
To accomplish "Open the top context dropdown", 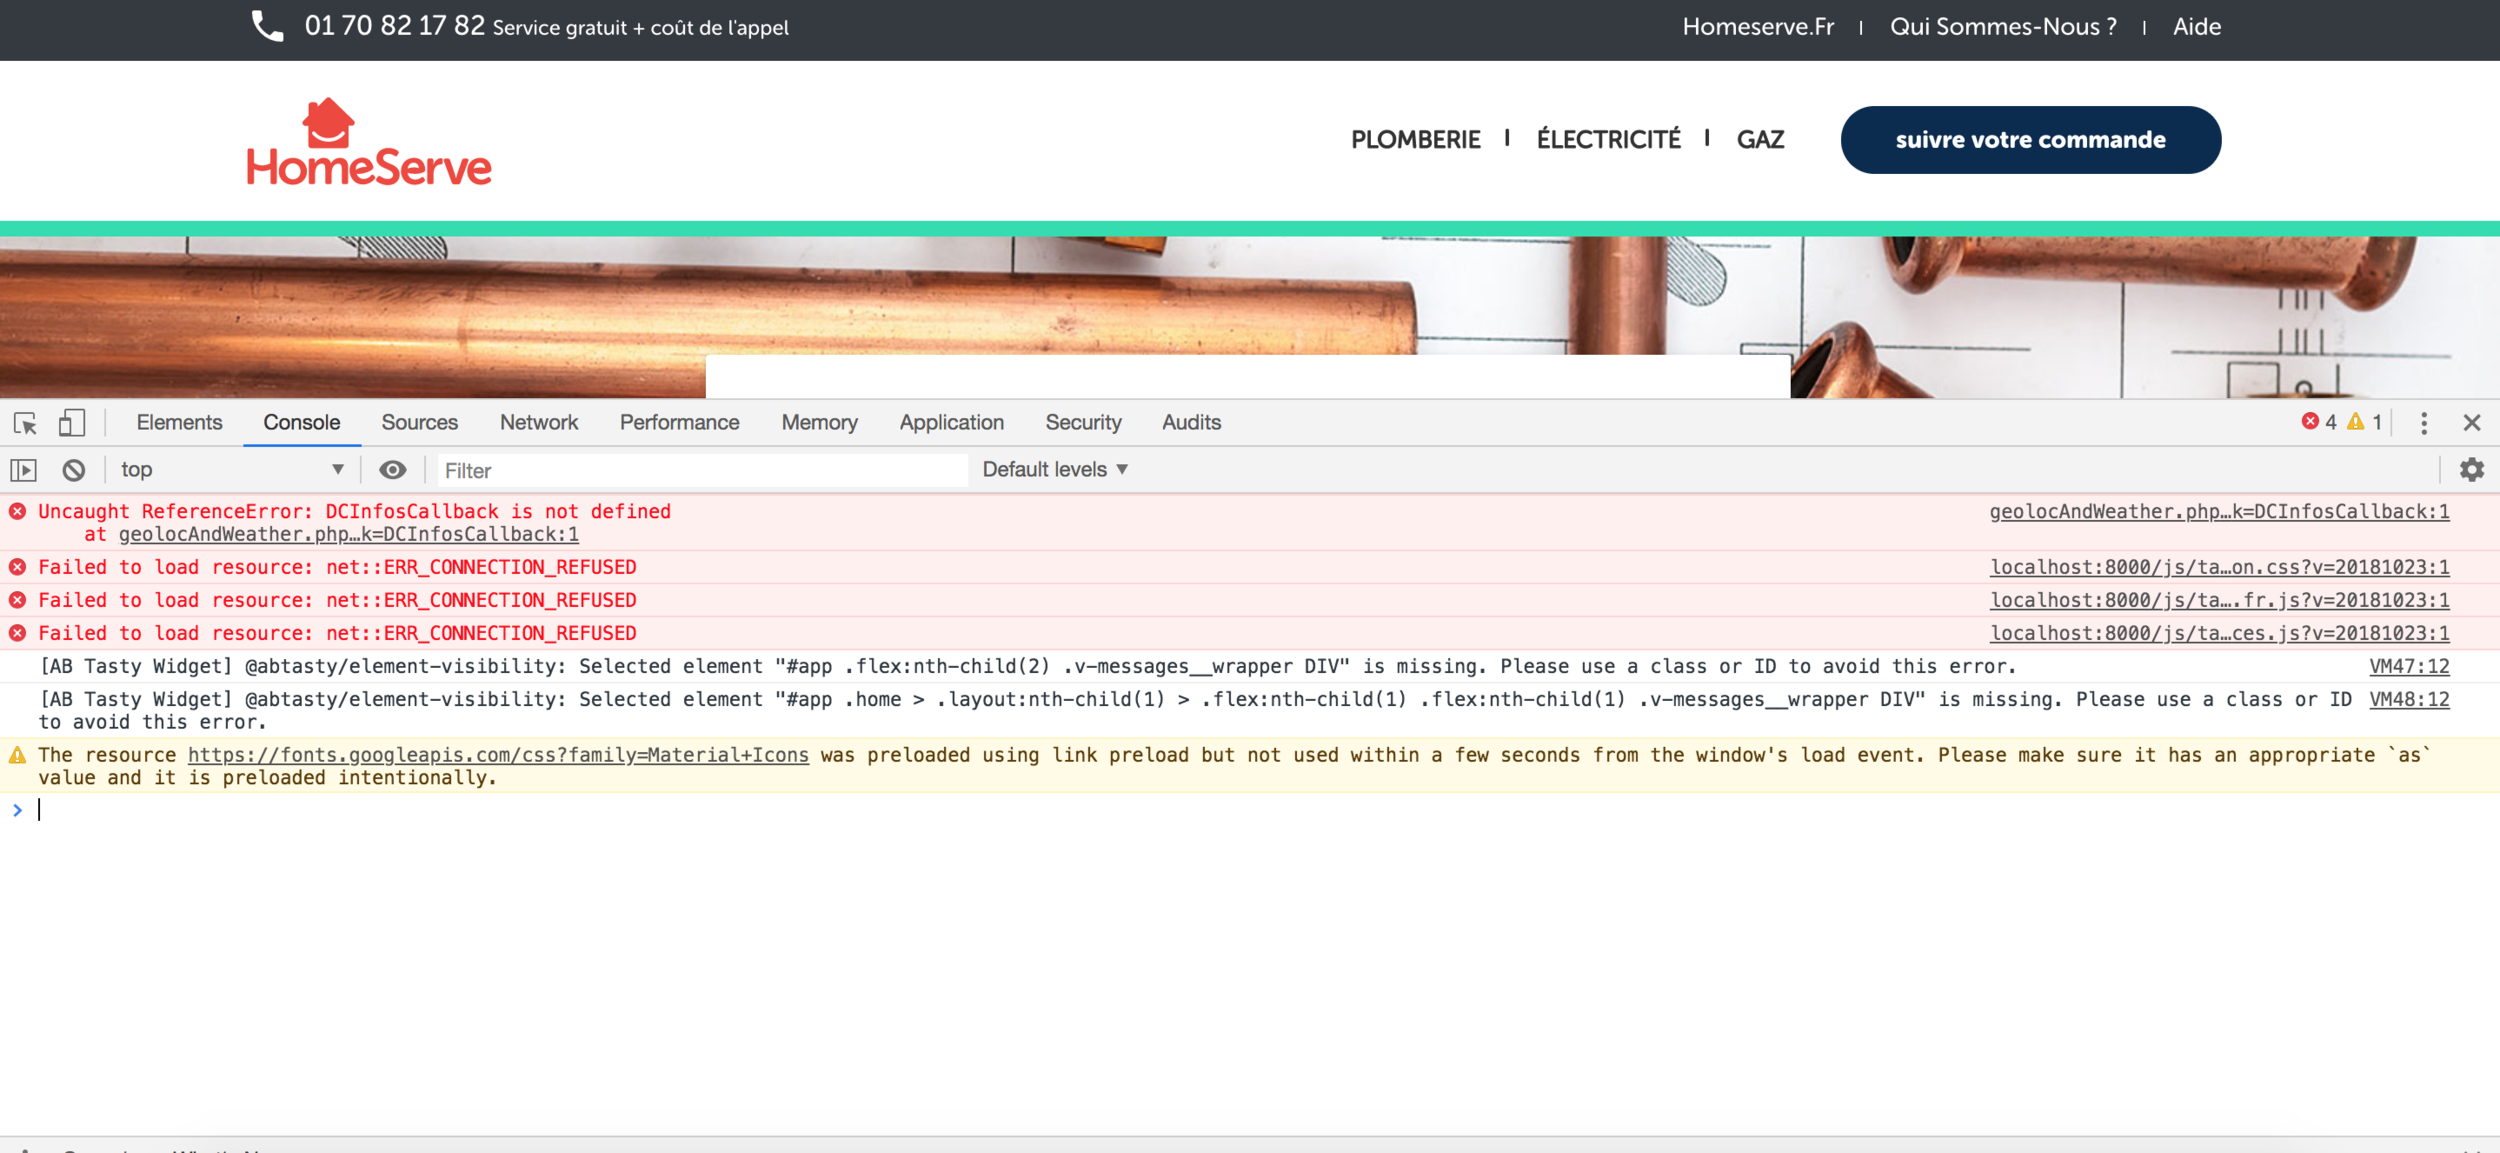I will pos(232,470).
